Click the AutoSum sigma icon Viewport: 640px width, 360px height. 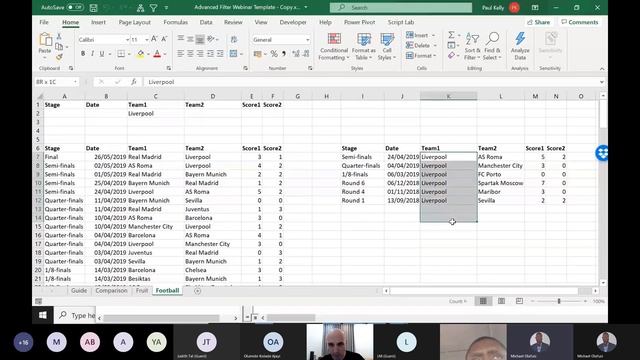tap(451, 35)
